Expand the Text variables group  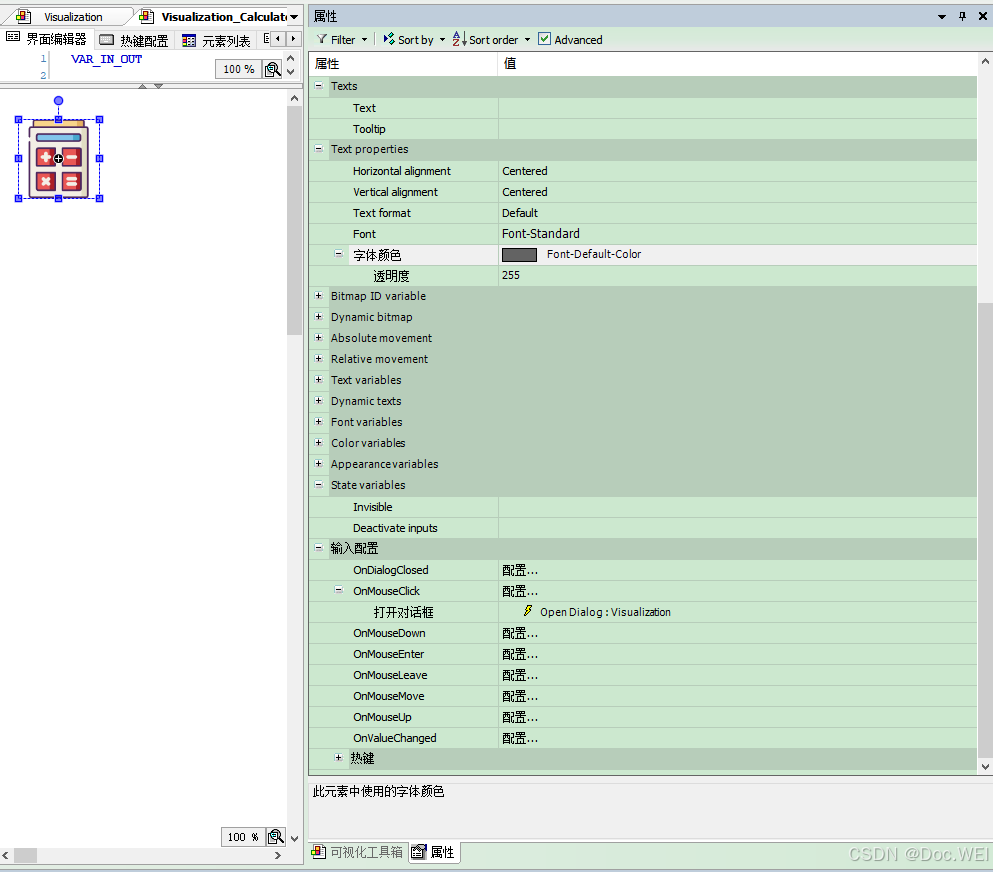319,379
